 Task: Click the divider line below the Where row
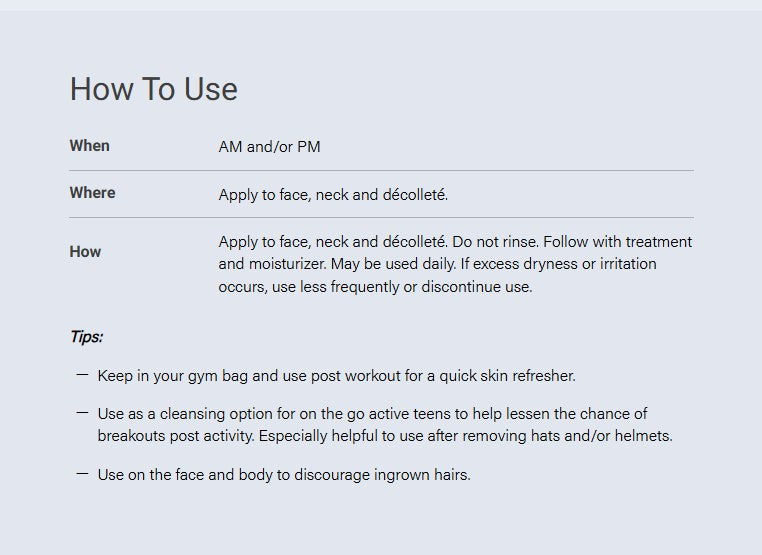coord(381,217)
